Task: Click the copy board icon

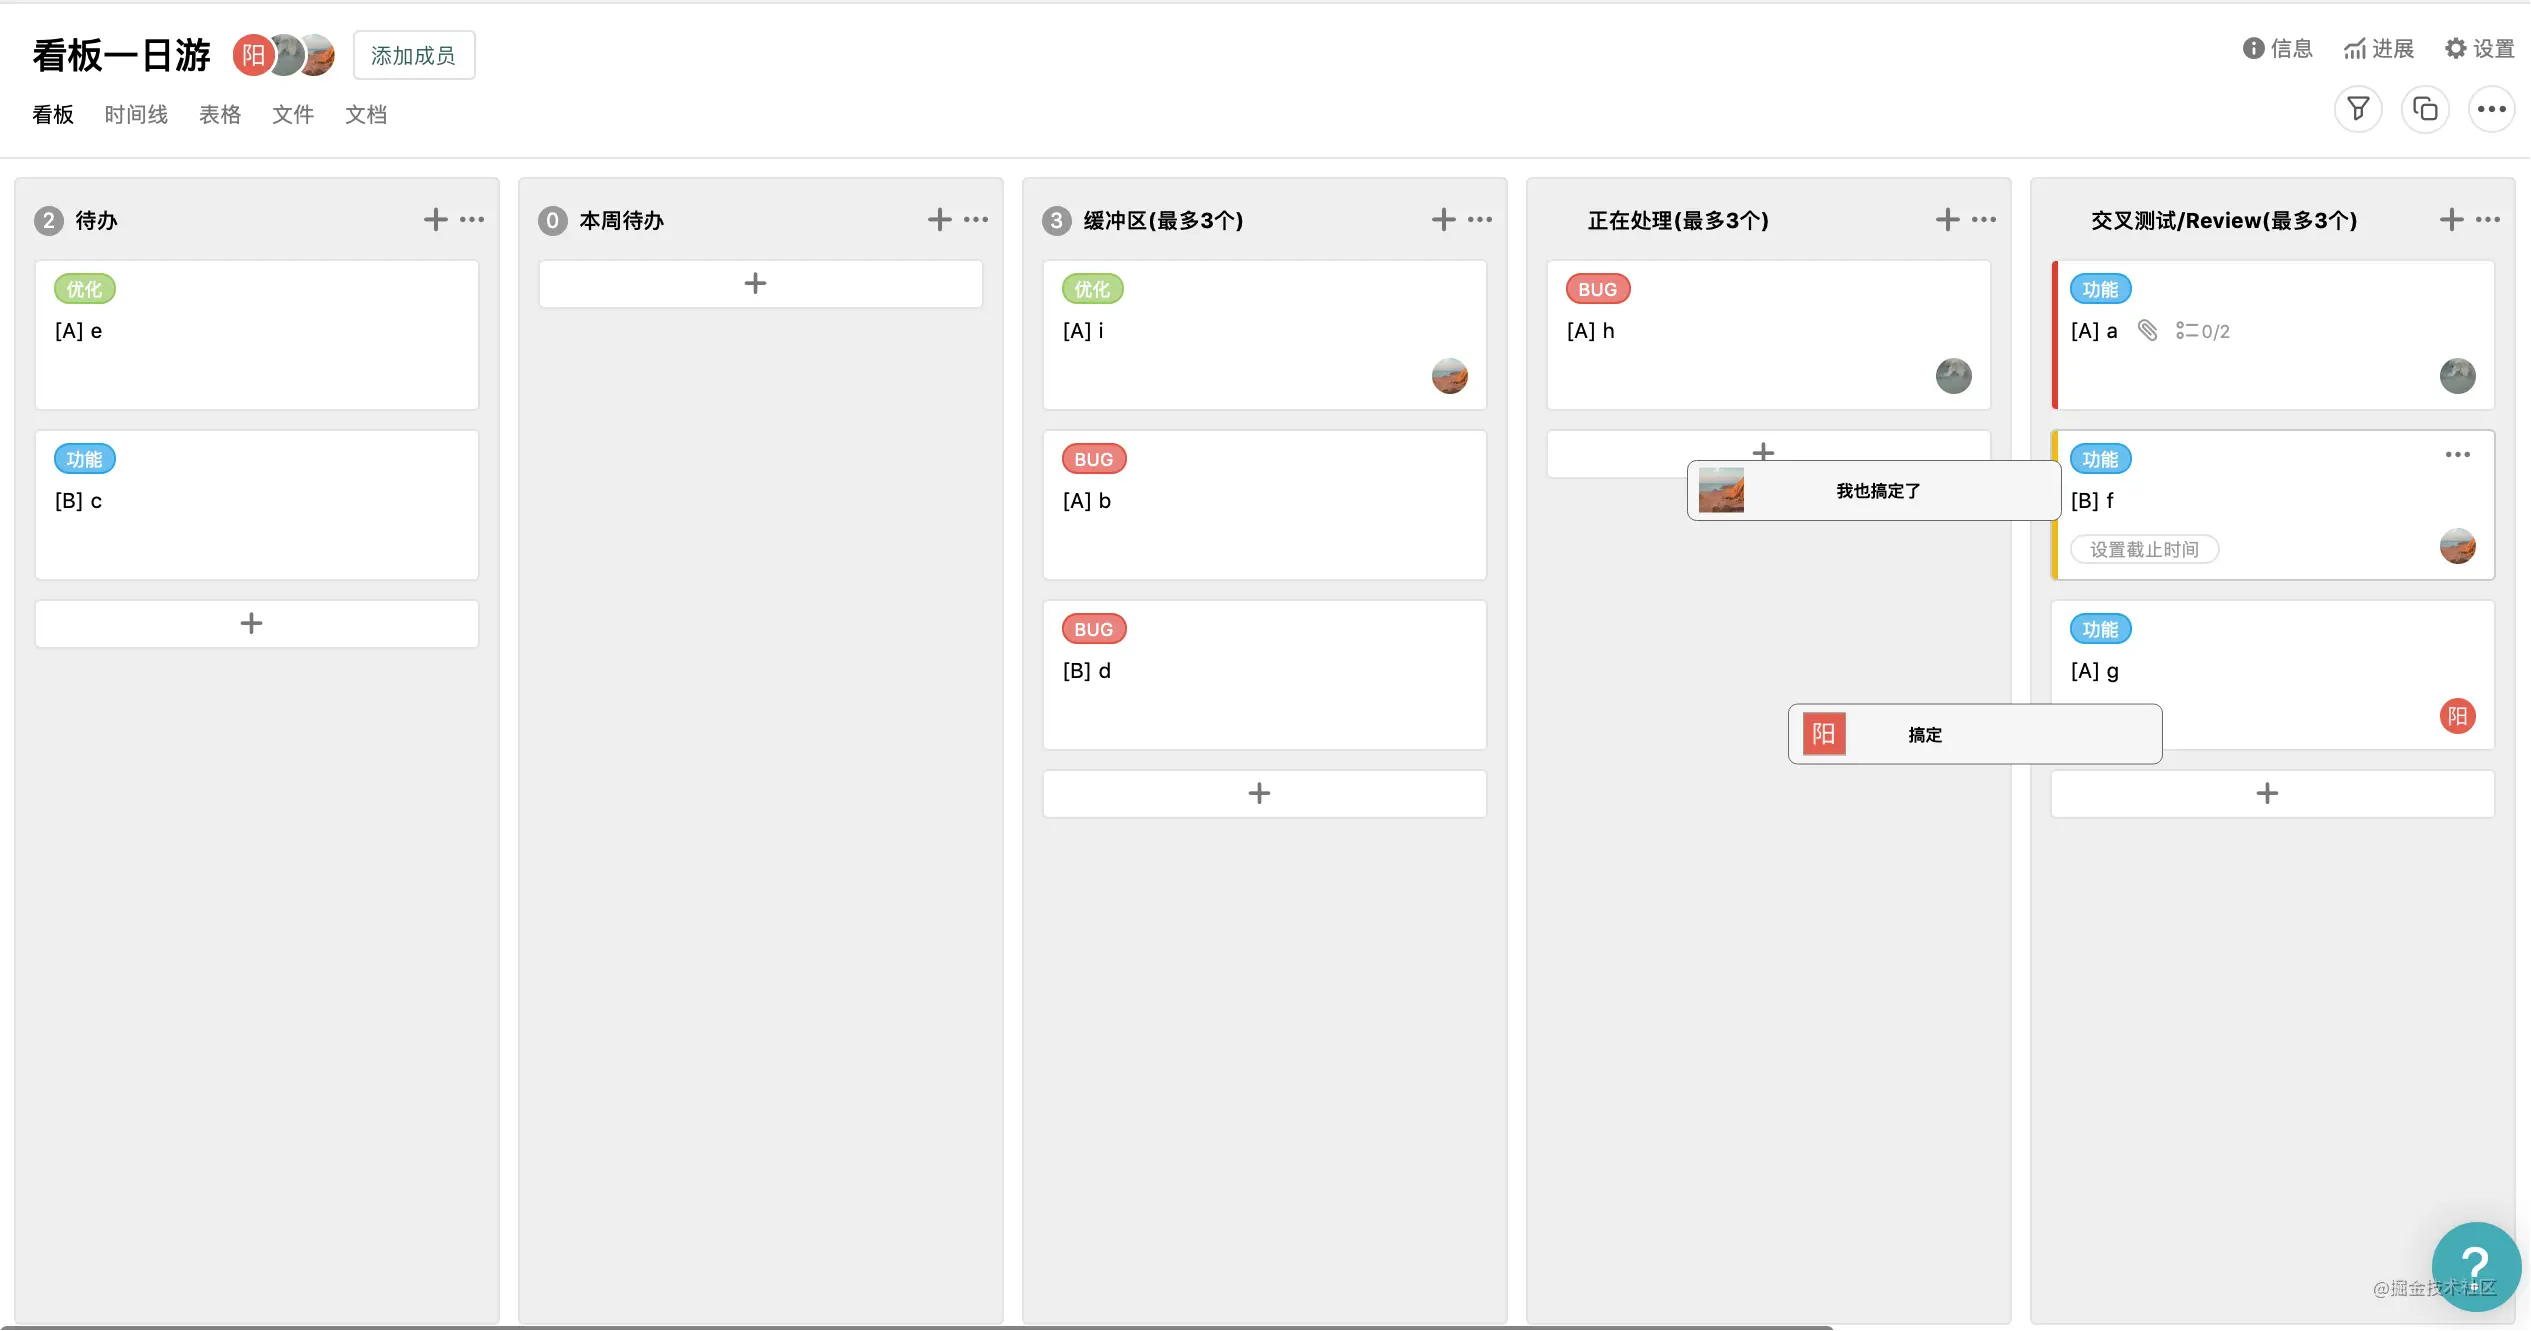Action: click(x=2425, y=109)
